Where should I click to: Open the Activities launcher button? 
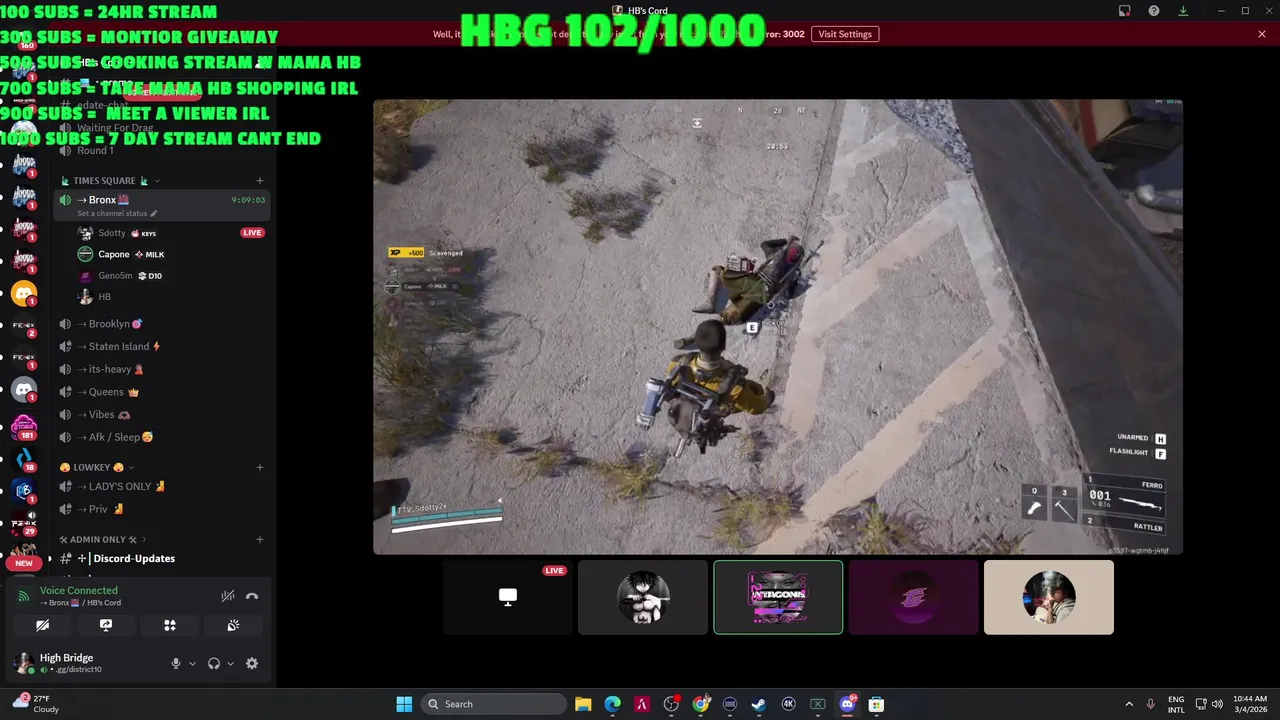(x=170, y=625)
